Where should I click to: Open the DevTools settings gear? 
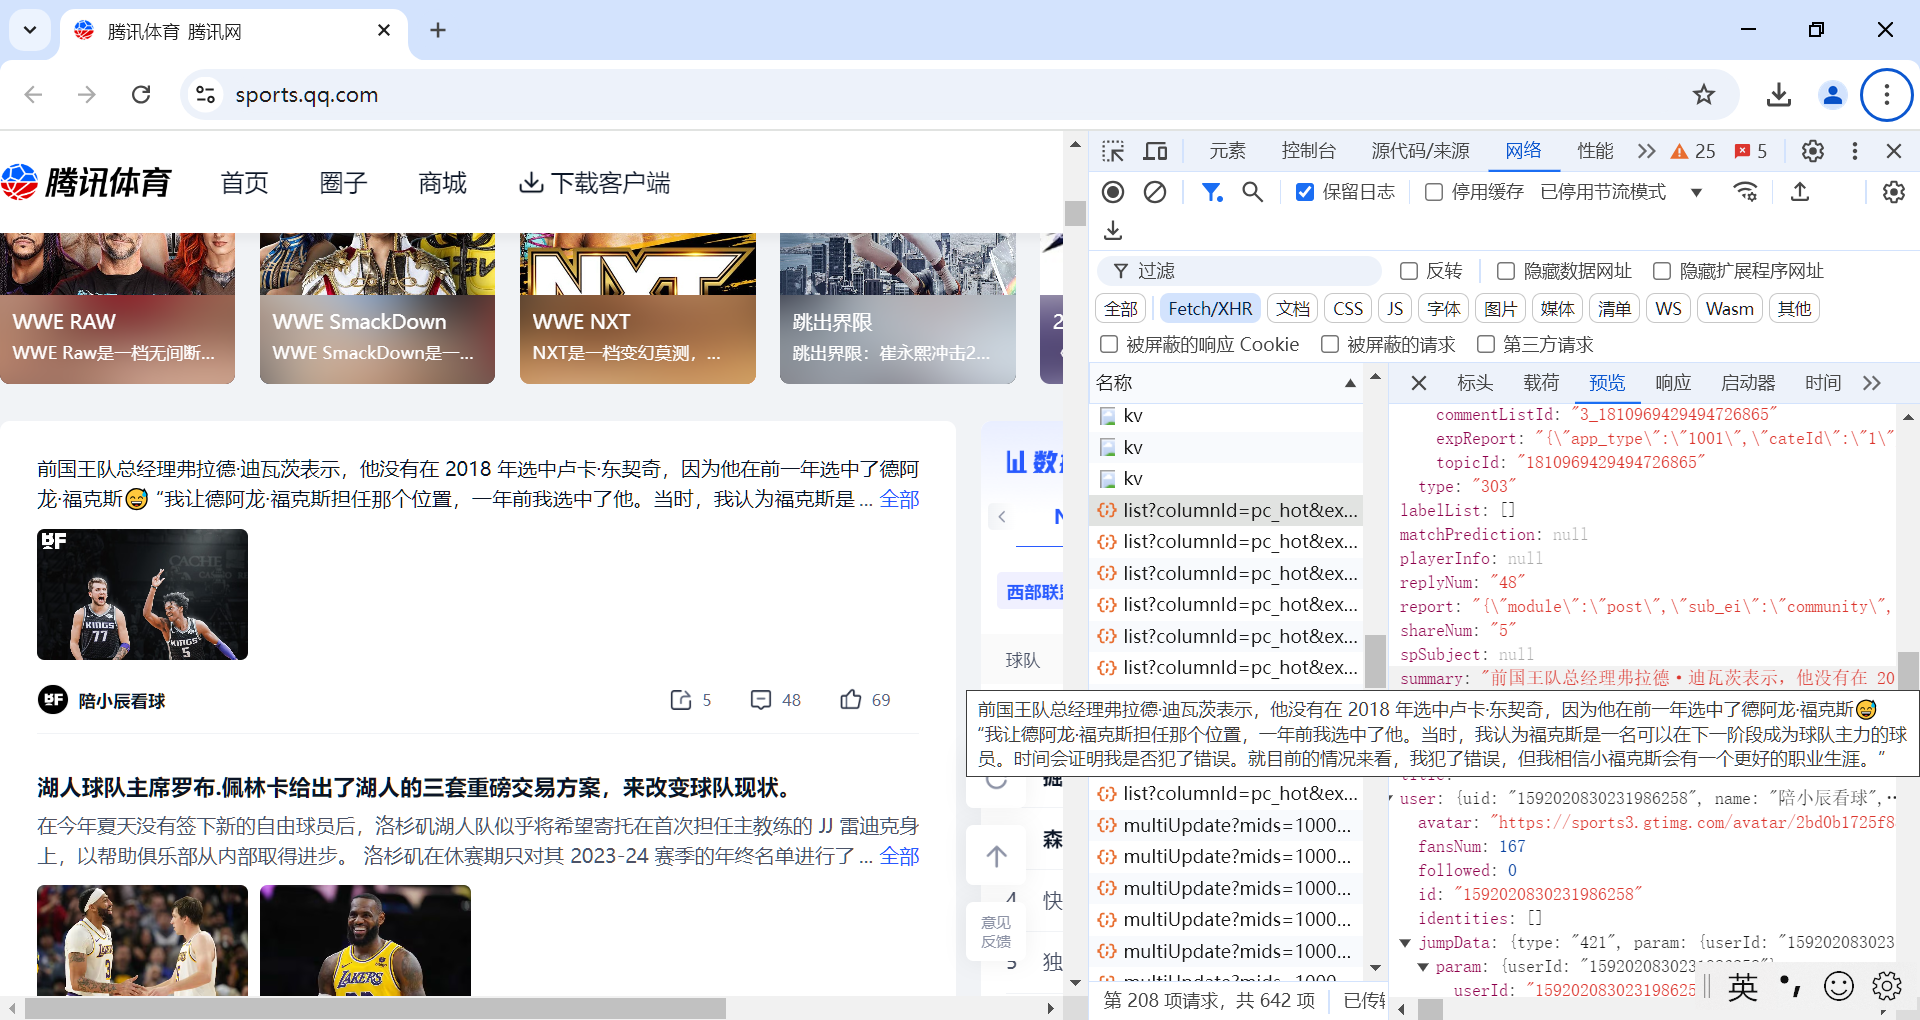[x=1813, y=151]
